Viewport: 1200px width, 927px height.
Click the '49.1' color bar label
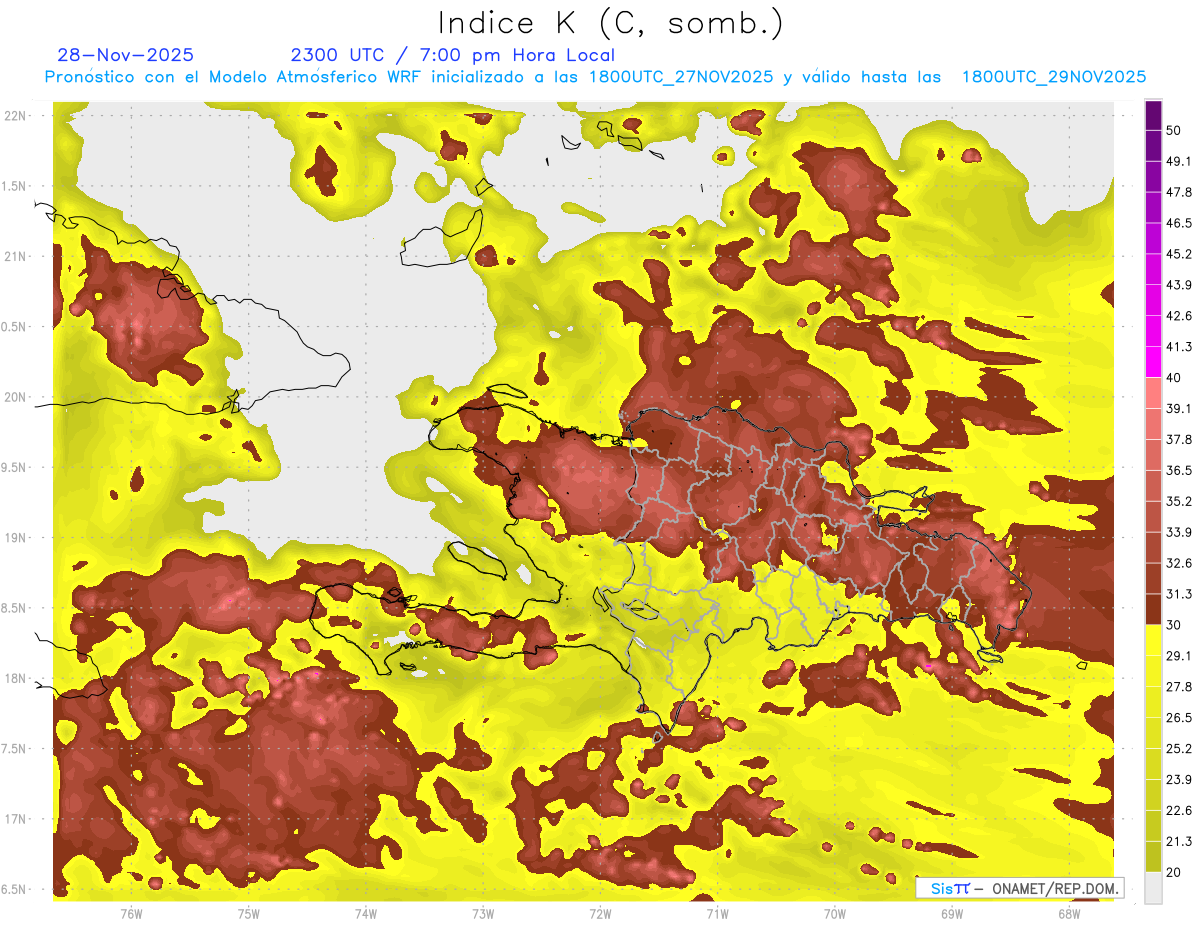pyautogui.click(x=1179, y=161)
